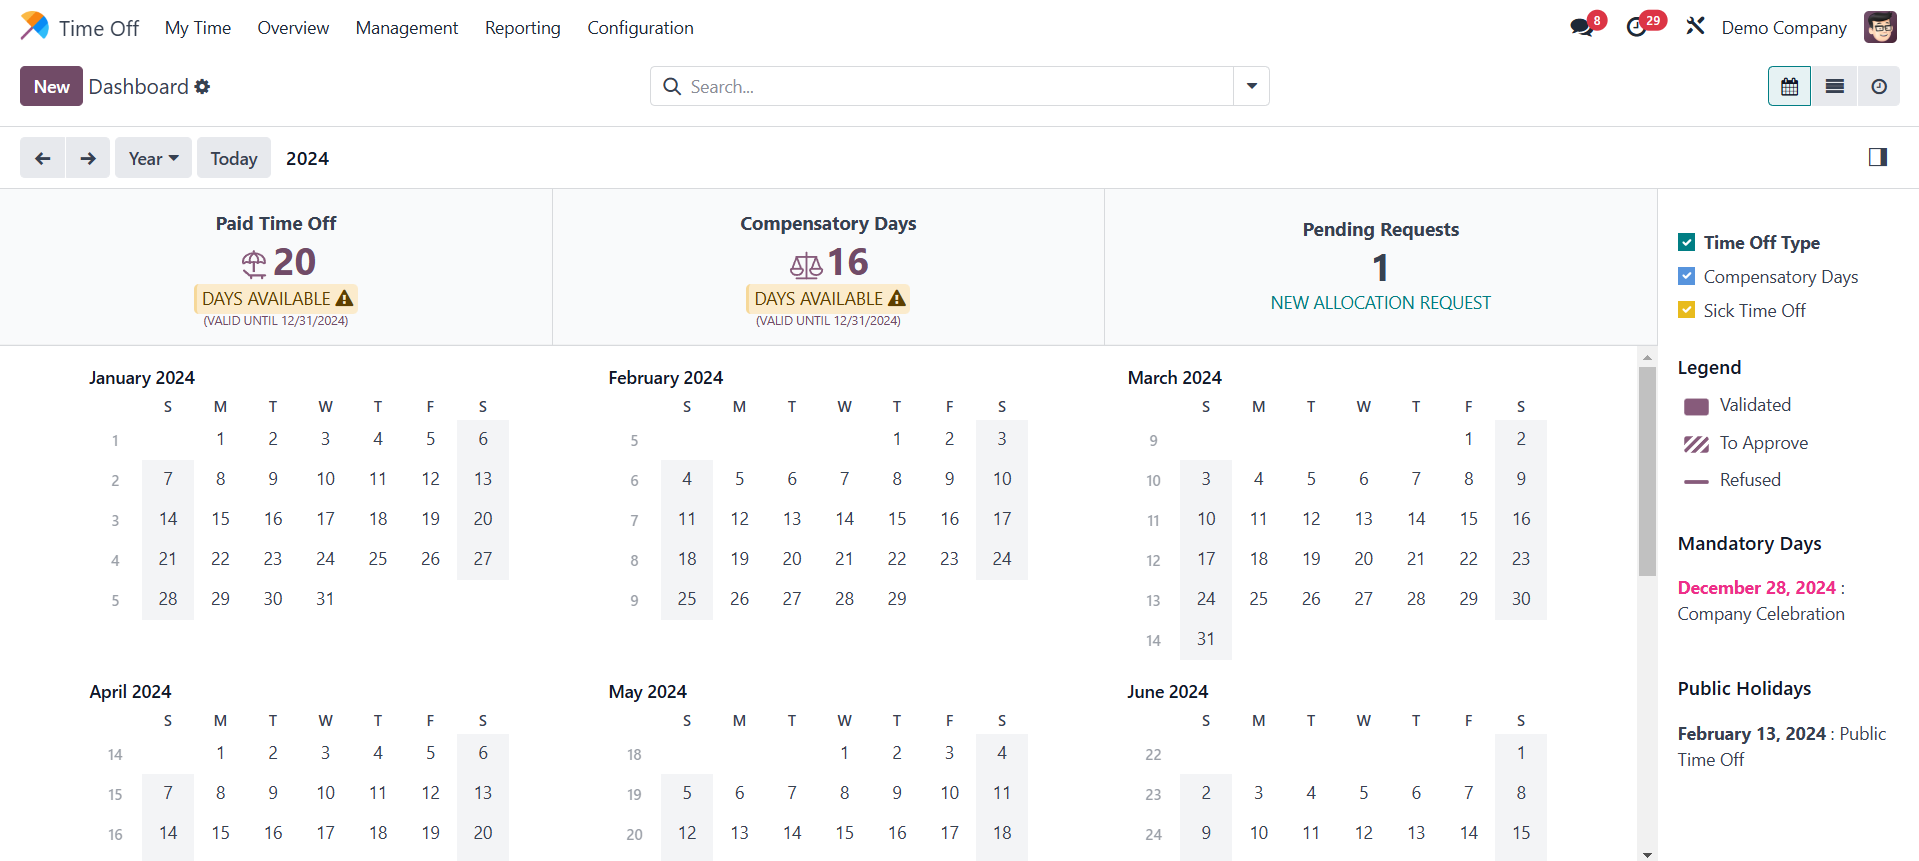Select January 31 on the calendar

pos(325,599)
